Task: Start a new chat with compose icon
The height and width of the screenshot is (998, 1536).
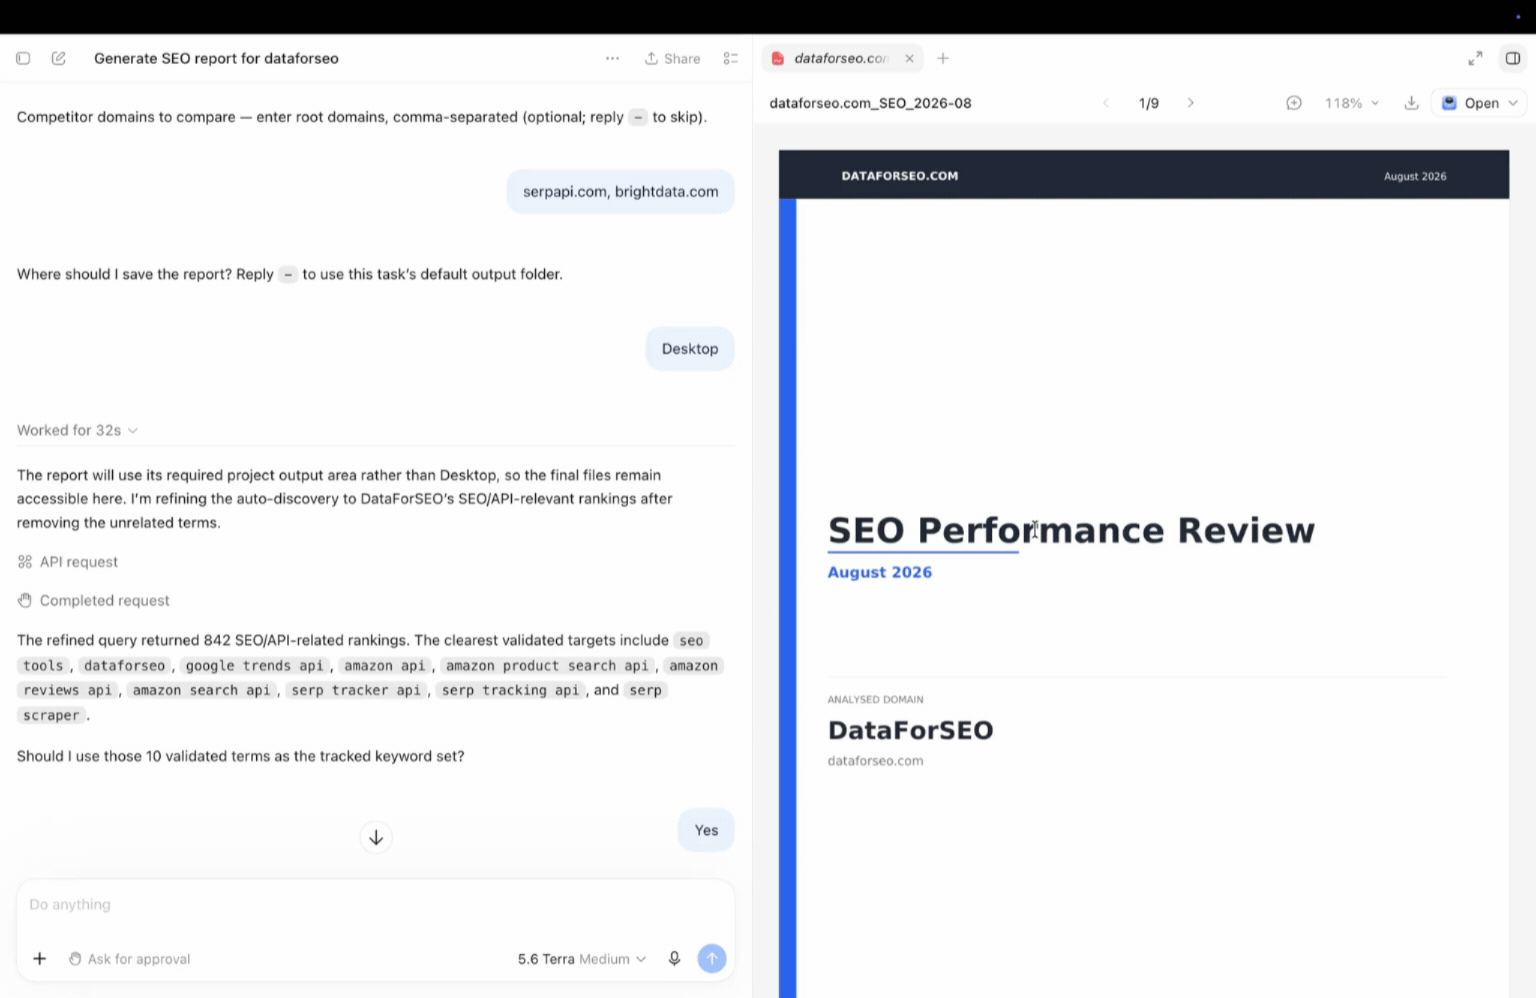Action: click(59, 58)
